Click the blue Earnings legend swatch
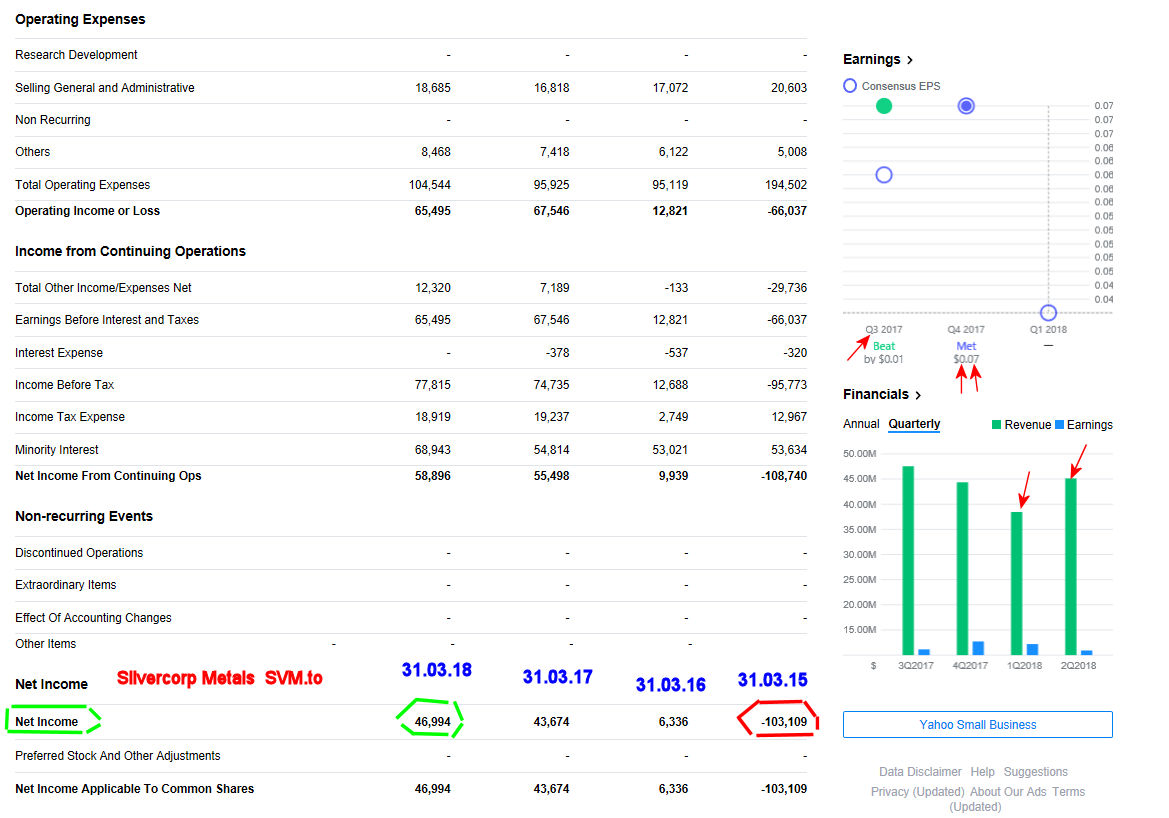The width and height of the screenshot is (1169, 818). point(1060,425)
